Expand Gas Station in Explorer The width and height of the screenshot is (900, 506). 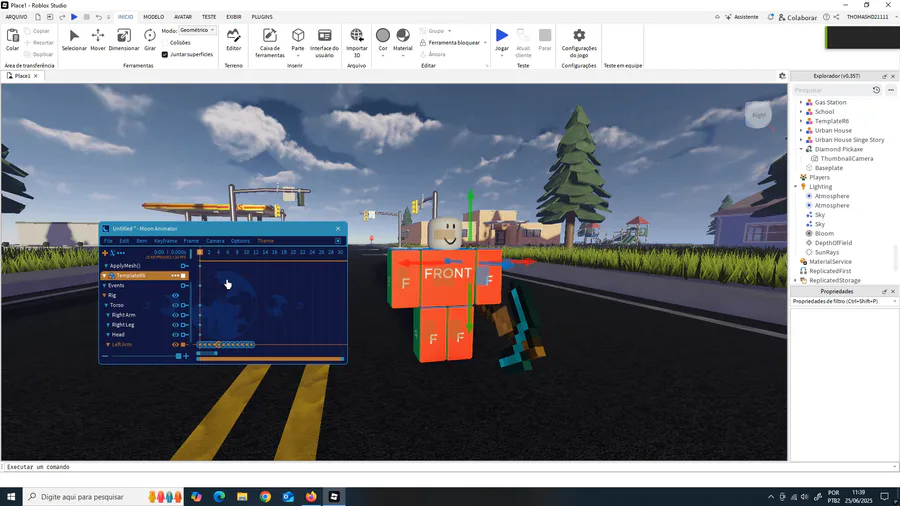coord(801,103)
